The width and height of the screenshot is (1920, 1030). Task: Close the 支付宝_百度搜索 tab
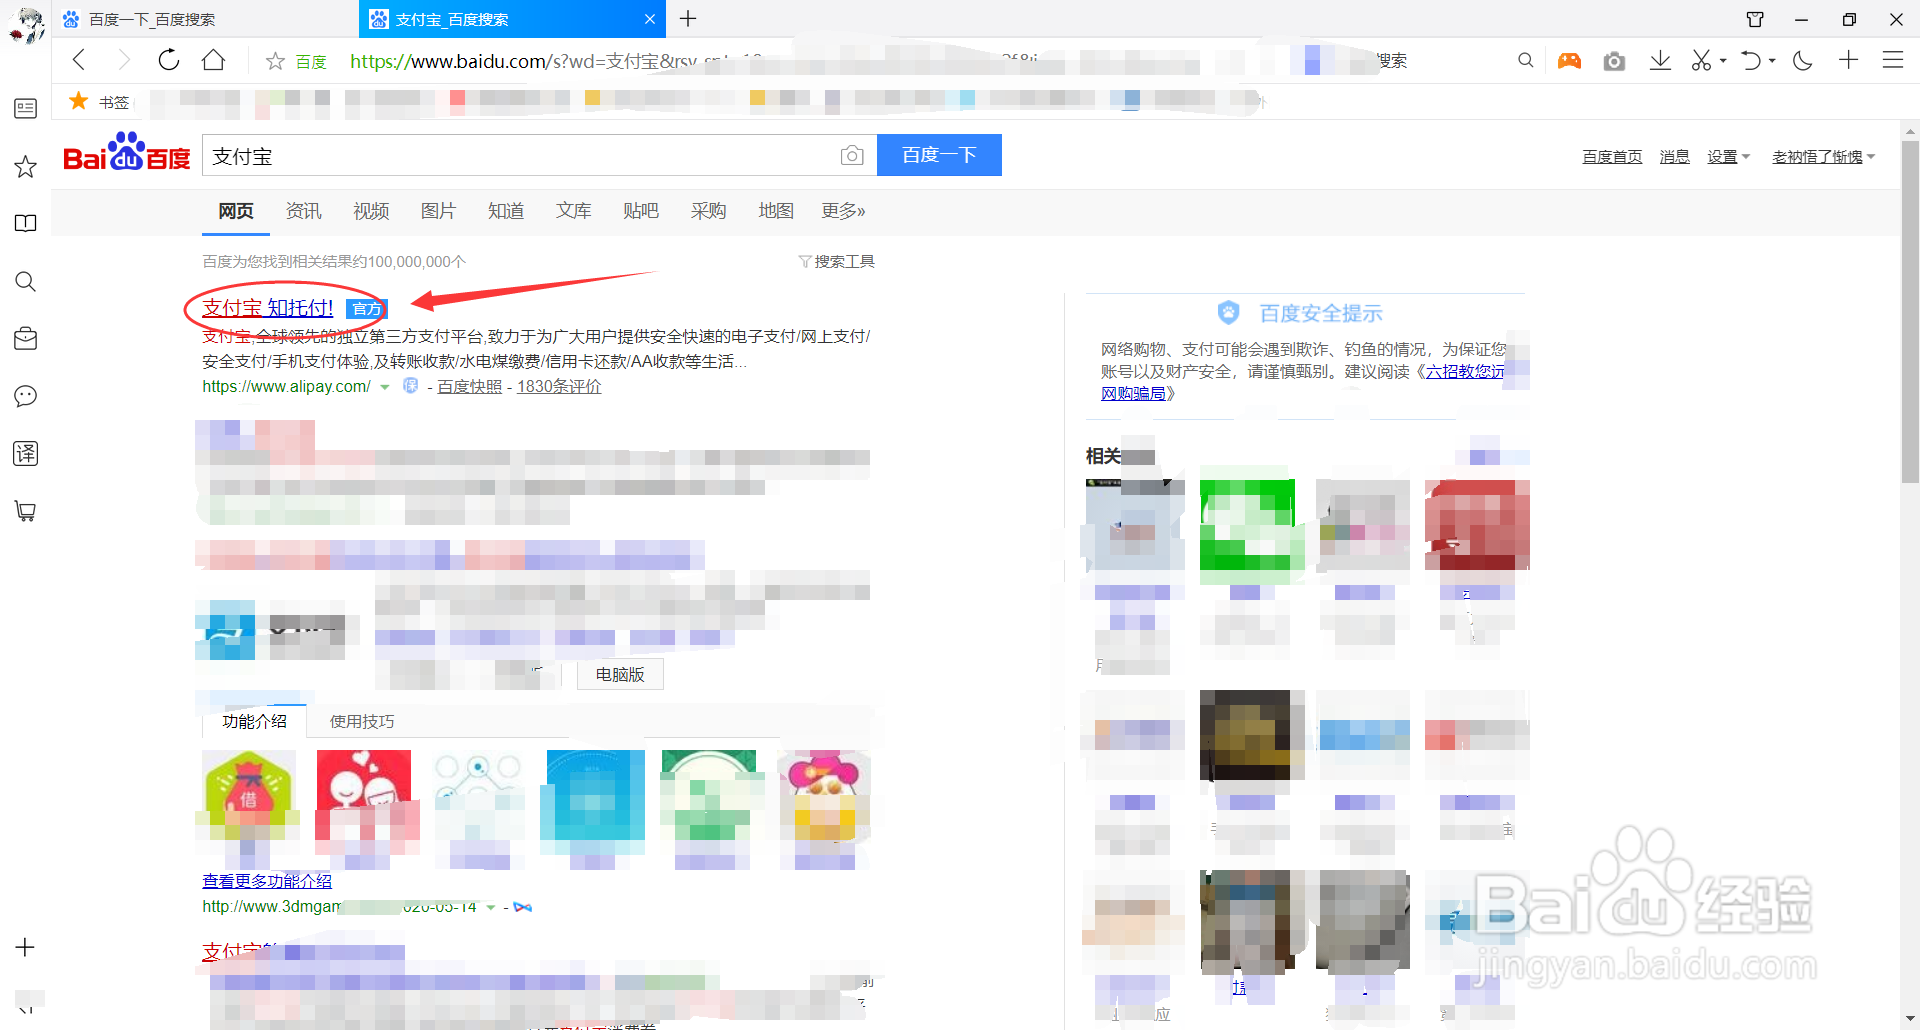pyautogui.click(x=649, y=19)
